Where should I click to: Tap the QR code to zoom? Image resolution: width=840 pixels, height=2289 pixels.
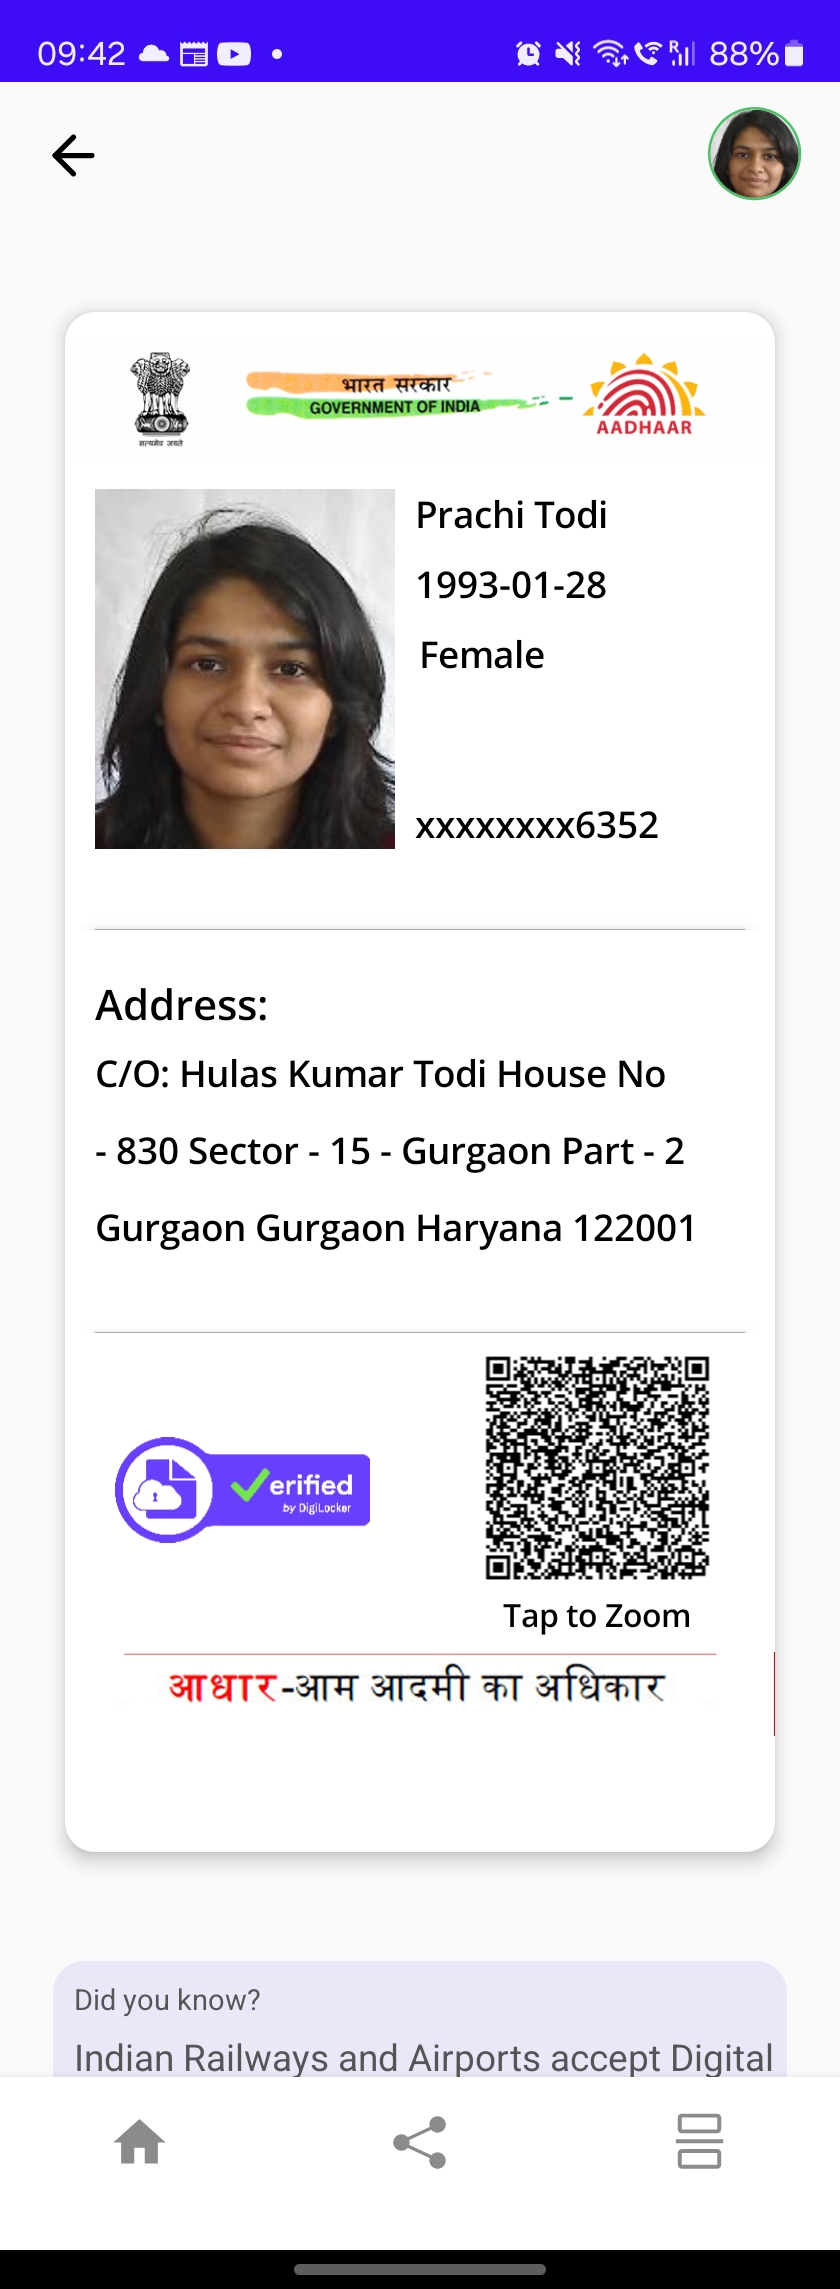point(597,1467)
